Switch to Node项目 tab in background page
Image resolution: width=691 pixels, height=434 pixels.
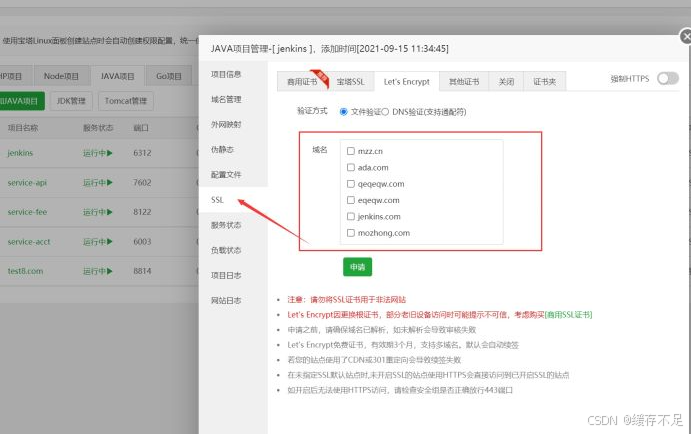tap(61, 76)
